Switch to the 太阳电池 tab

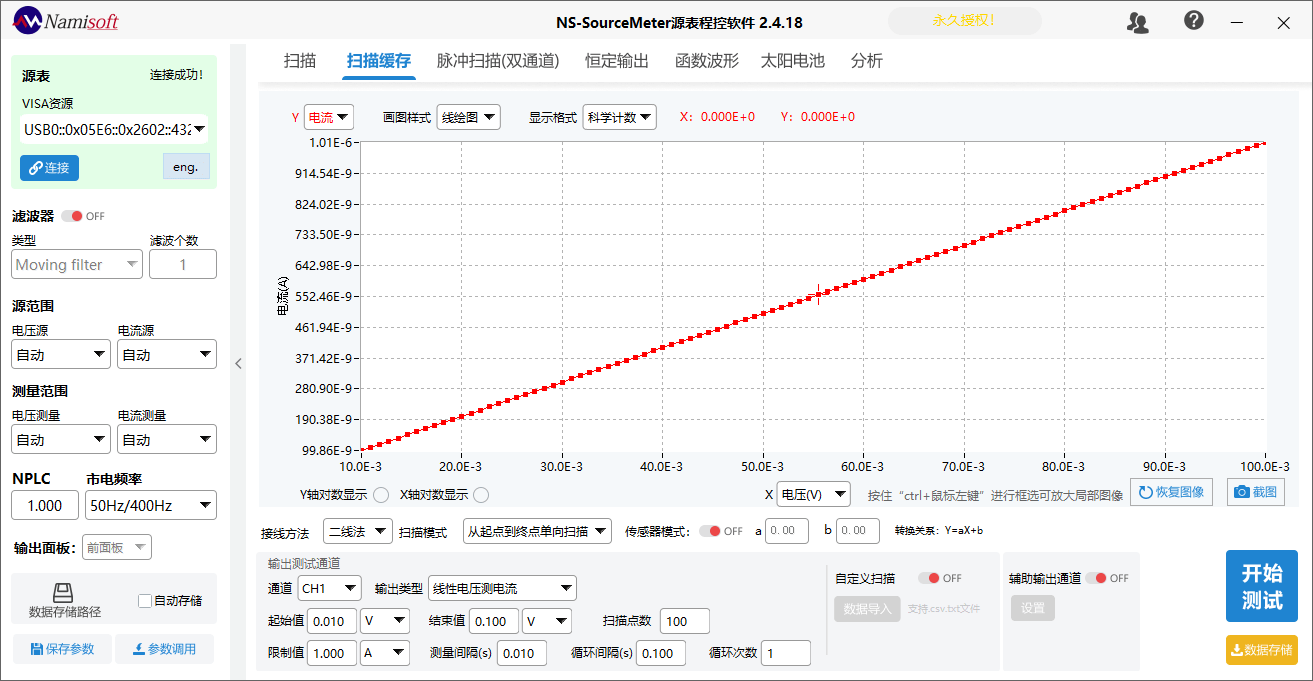793,61
